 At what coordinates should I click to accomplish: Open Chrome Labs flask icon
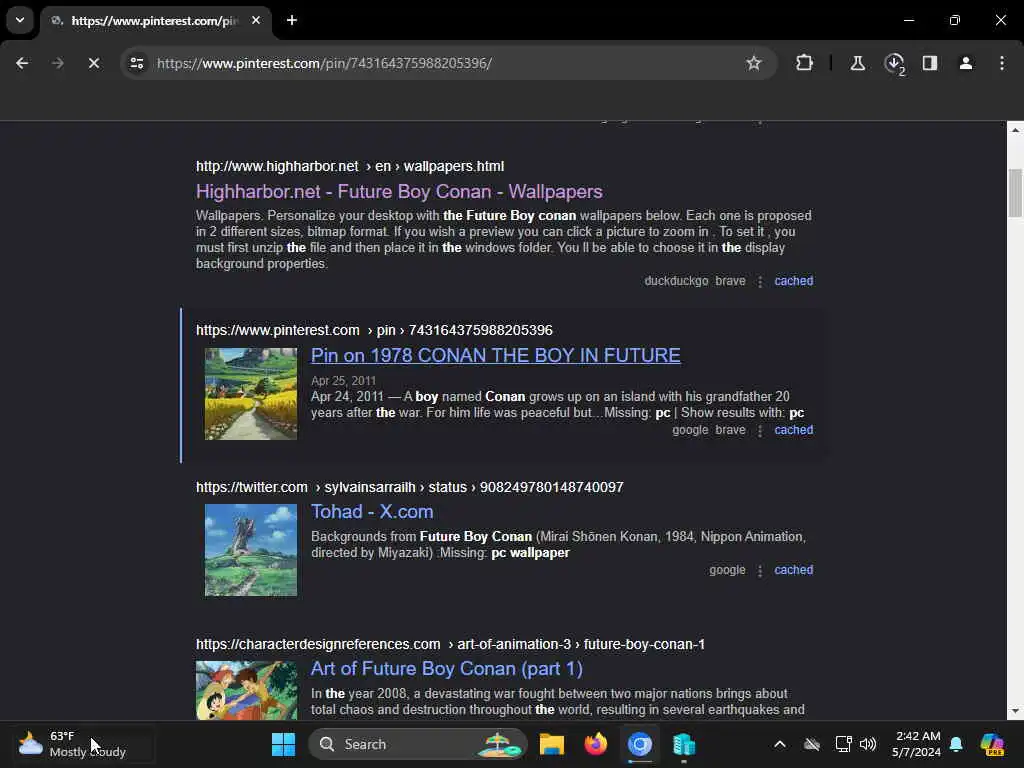(x=857, y=63)
